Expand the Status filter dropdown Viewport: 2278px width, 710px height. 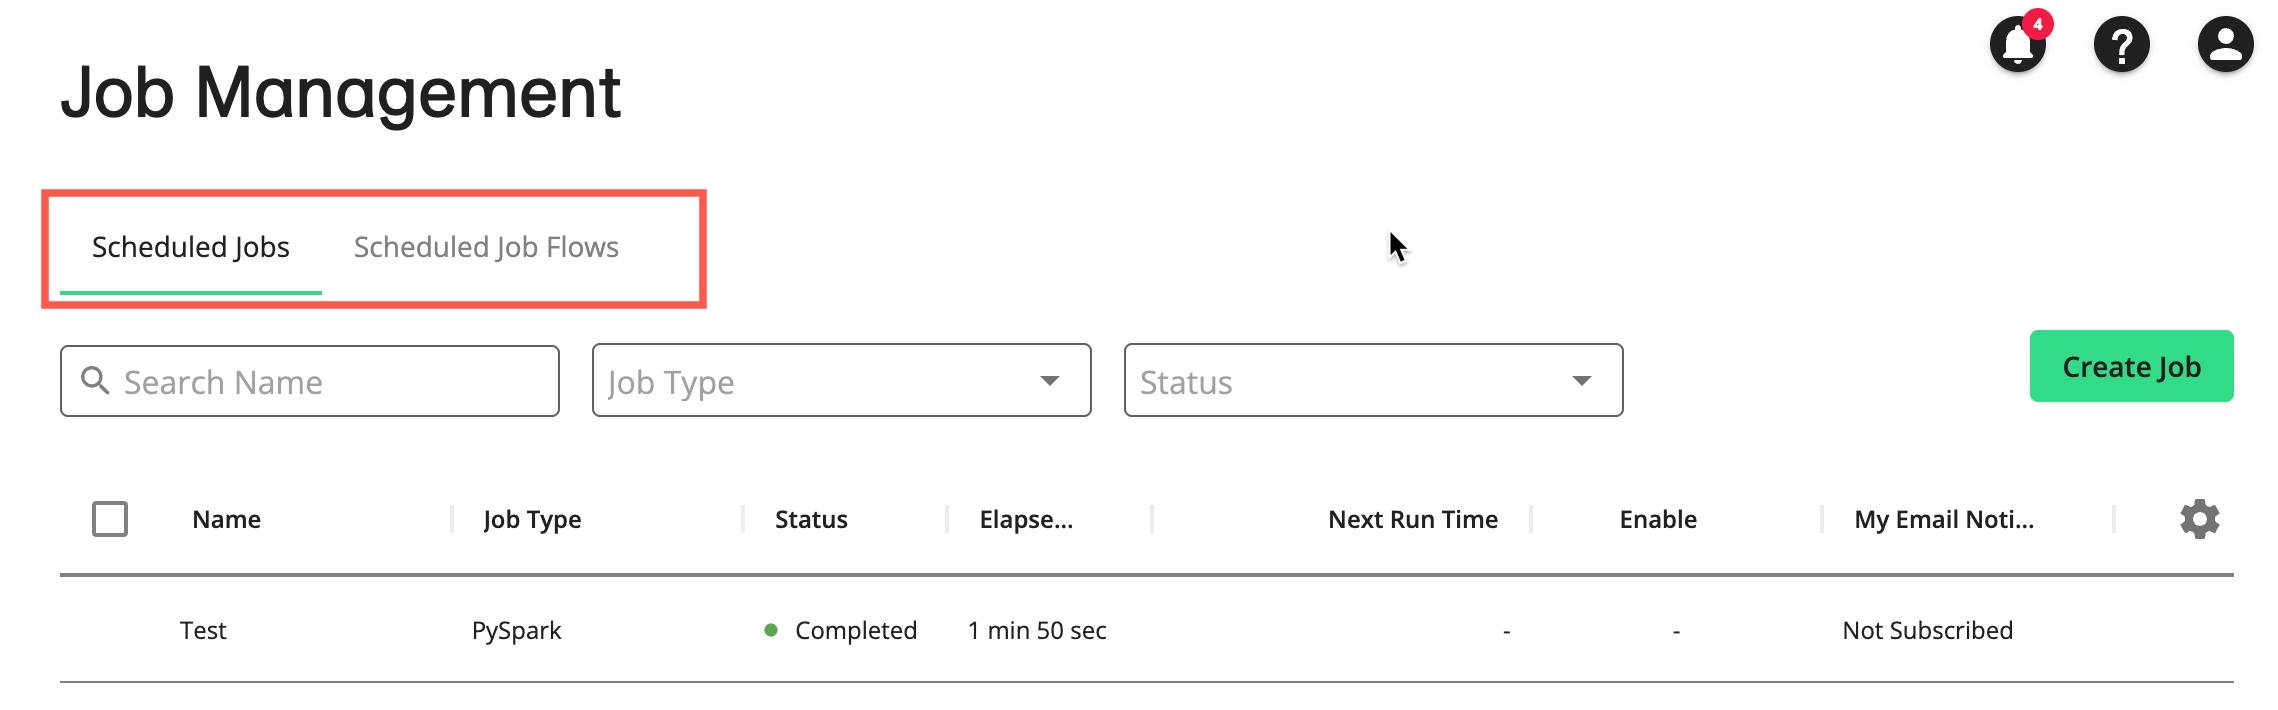(x=1372, y=381)
